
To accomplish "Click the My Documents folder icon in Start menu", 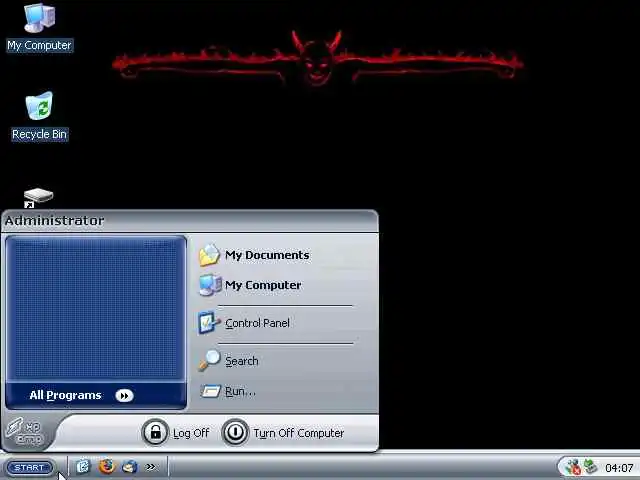I will (x=209, y=256).
